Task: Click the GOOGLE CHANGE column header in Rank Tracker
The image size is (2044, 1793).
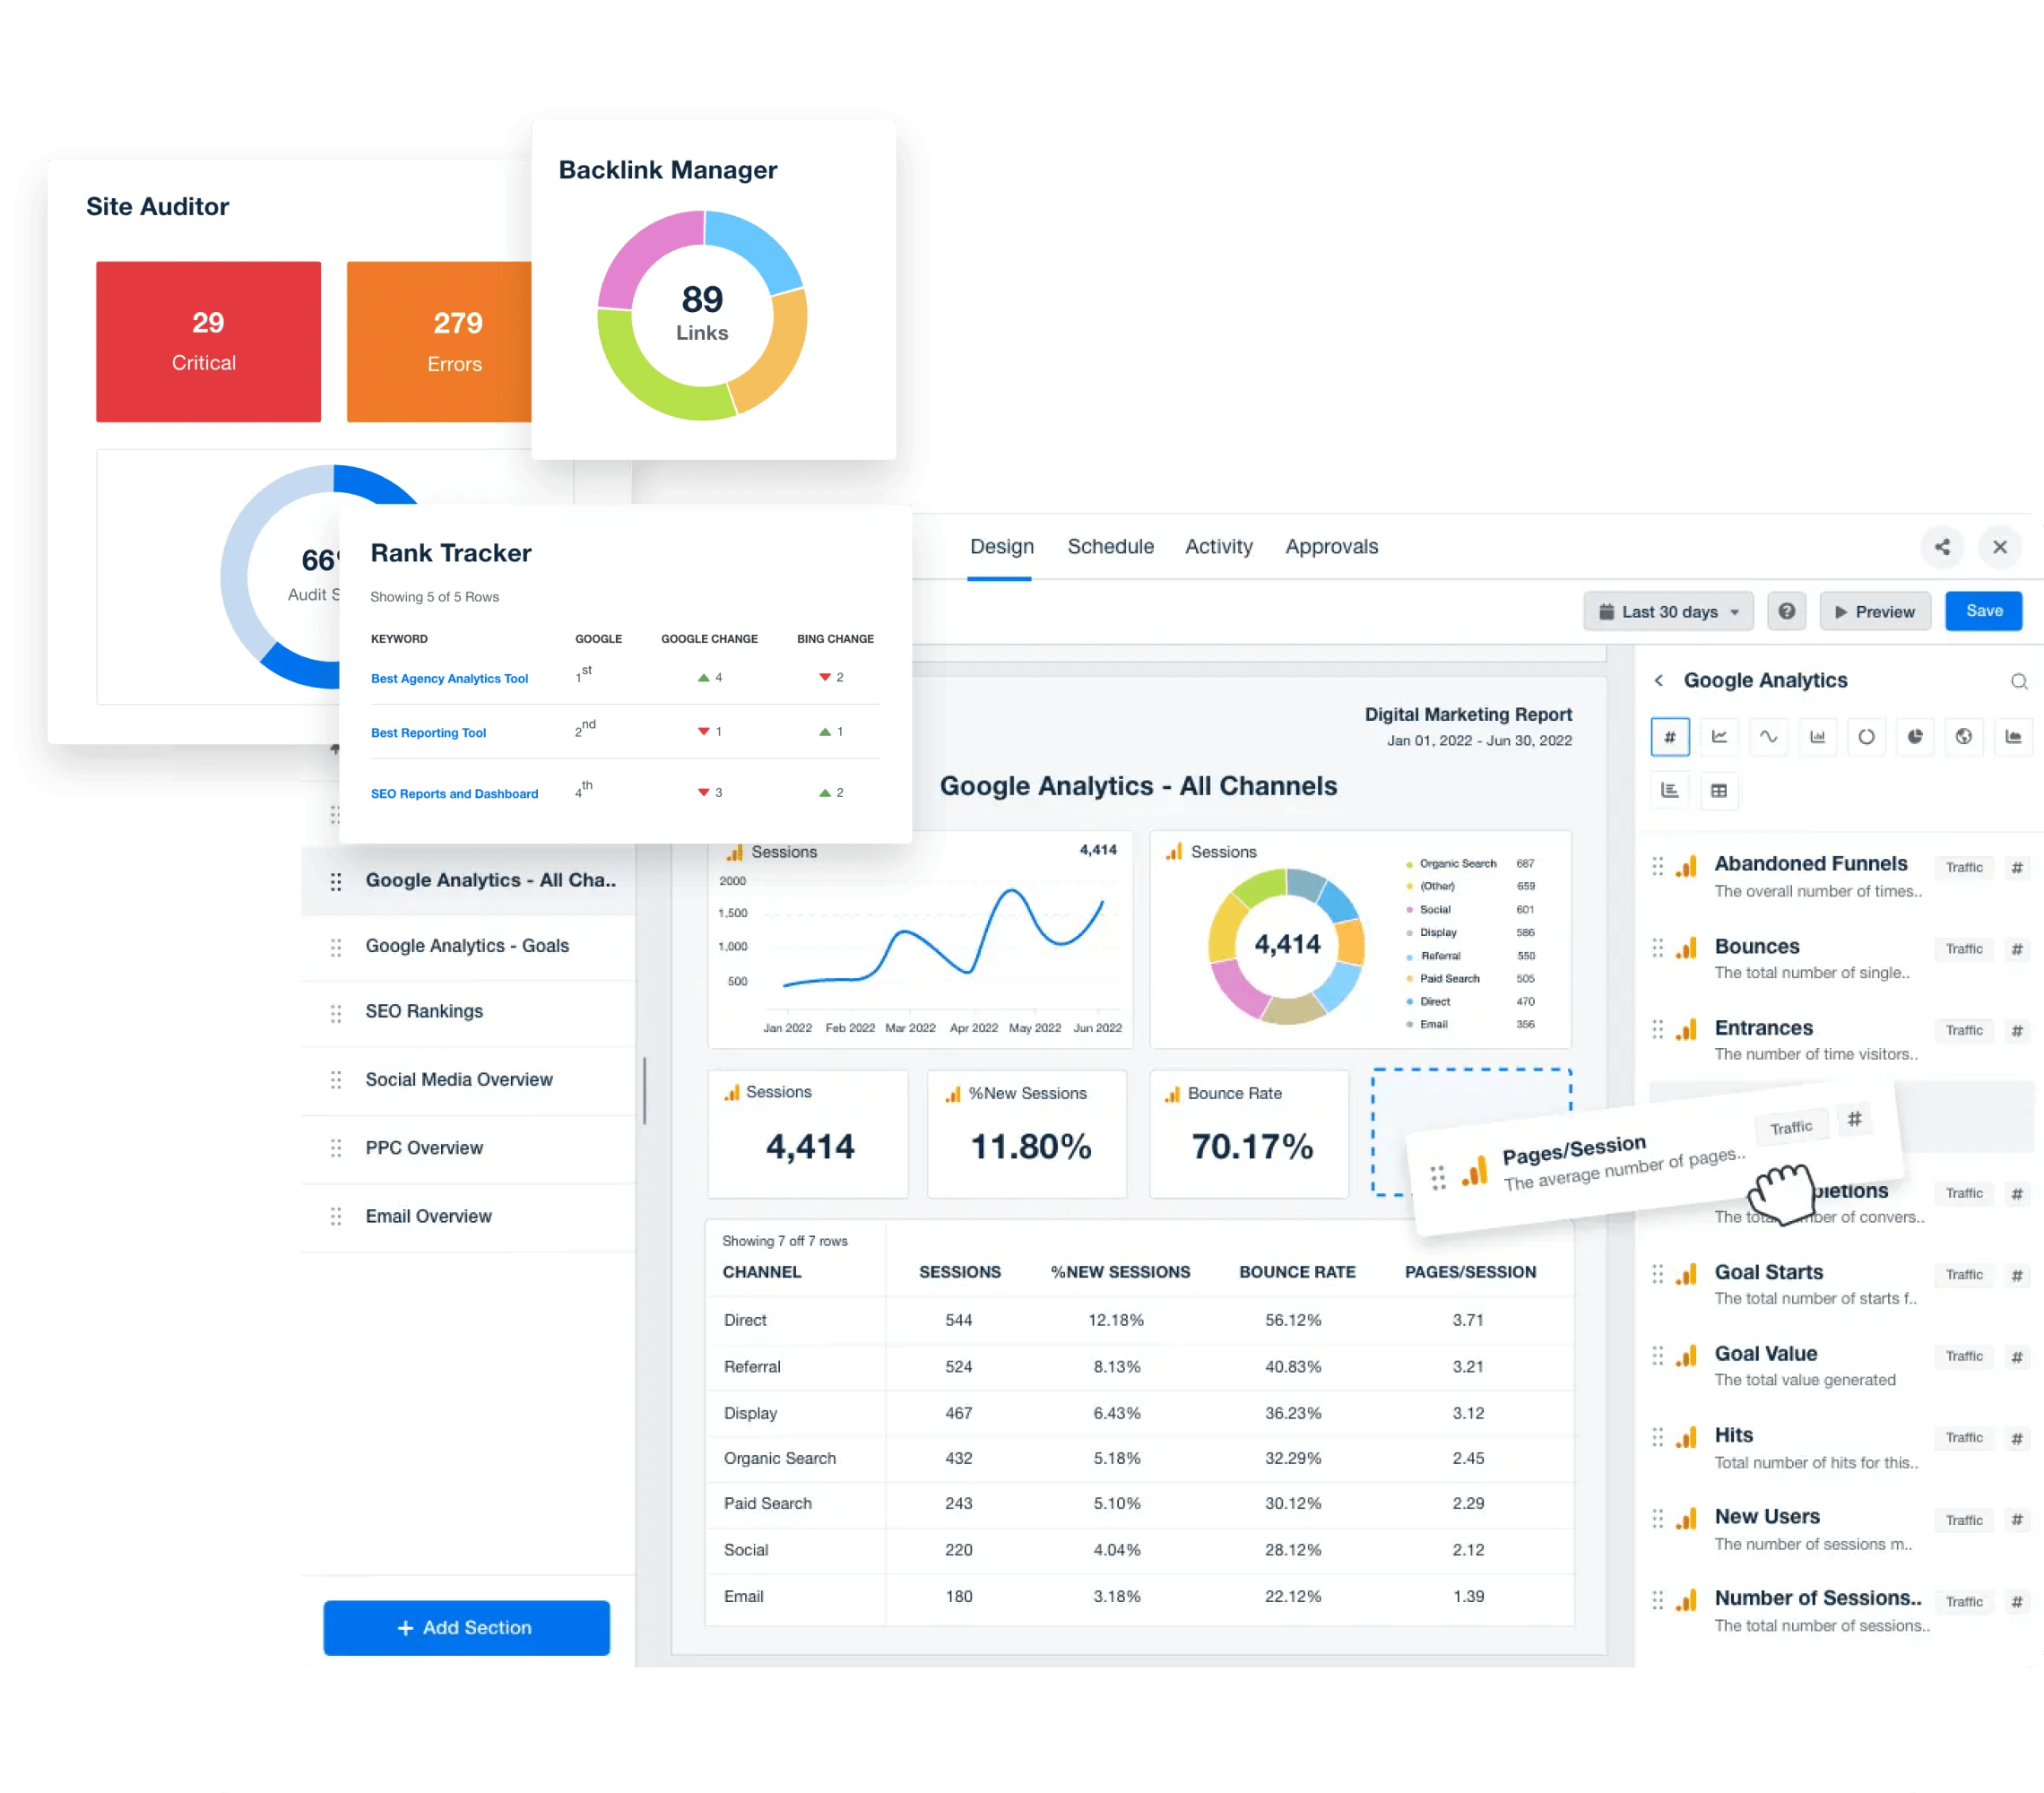Action: [x=709, y=639]
